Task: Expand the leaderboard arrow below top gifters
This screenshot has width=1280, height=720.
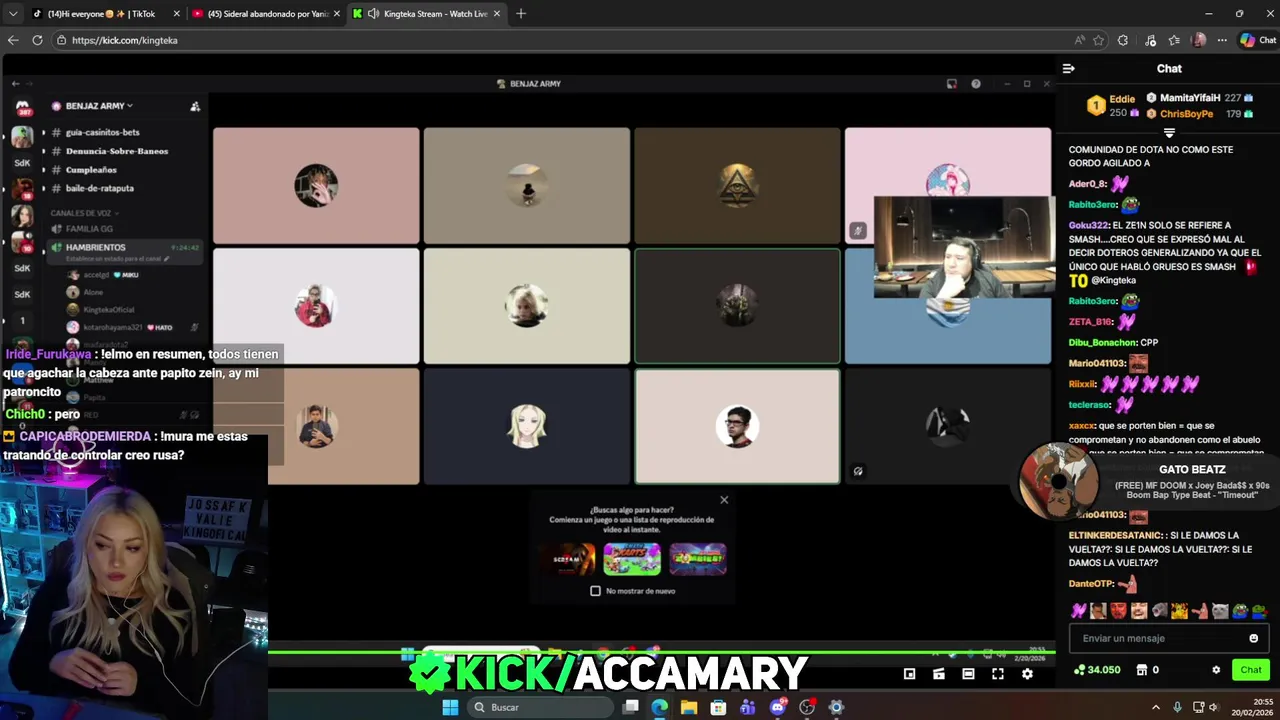Action: (x=1169, y=132)
